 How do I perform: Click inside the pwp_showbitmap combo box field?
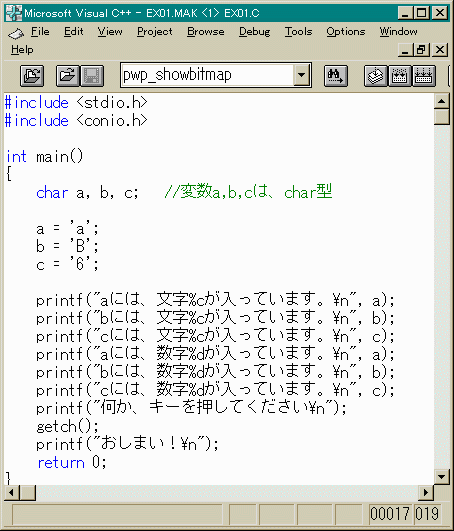point(207,75)
